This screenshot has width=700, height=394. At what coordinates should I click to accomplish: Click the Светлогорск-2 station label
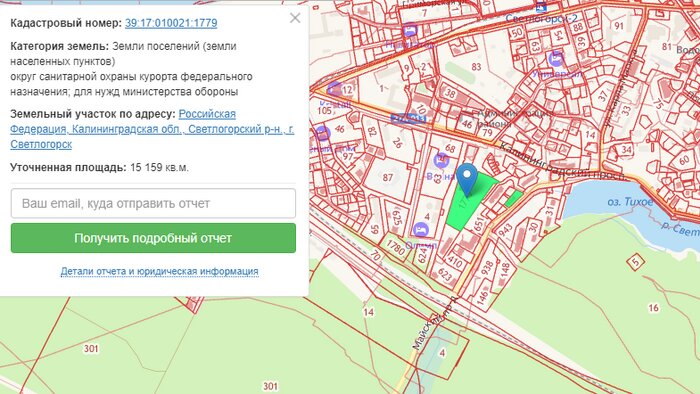541,18
